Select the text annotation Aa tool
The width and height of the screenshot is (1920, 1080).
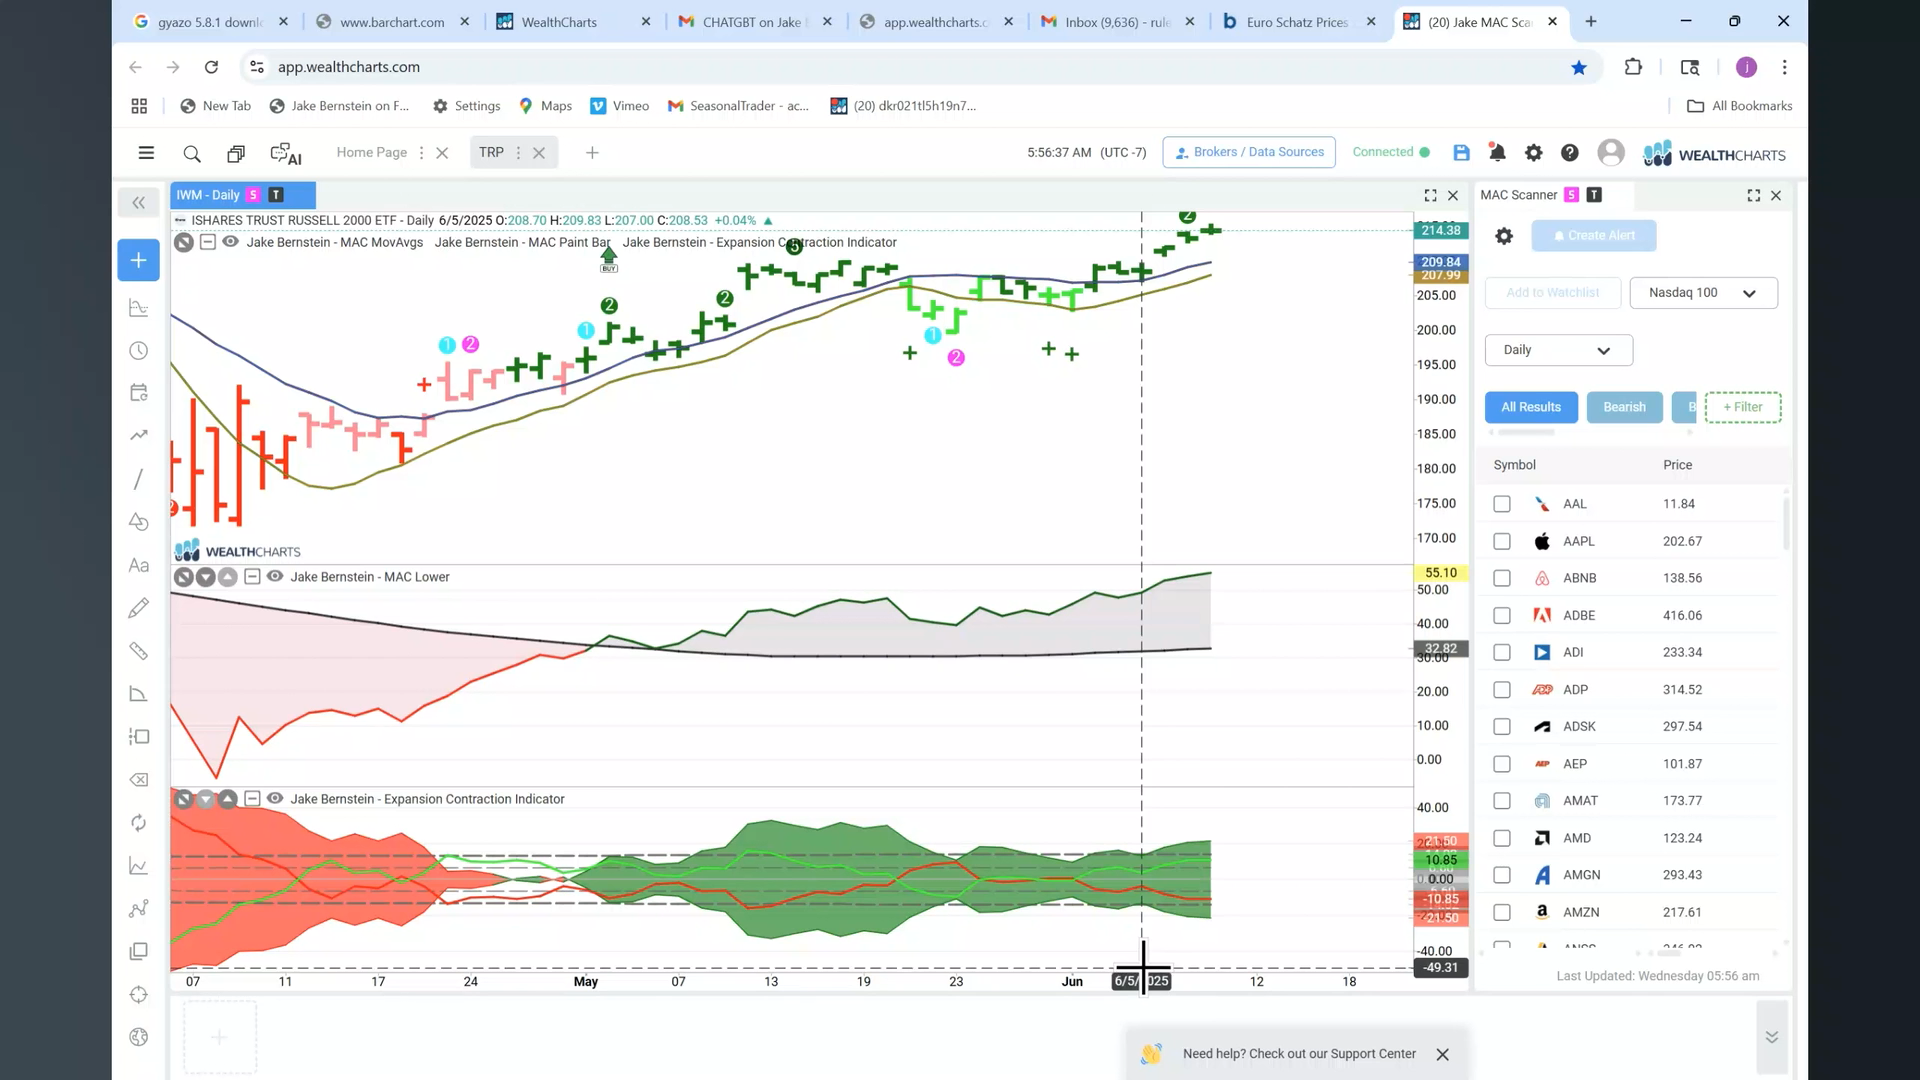coord(139,565)
